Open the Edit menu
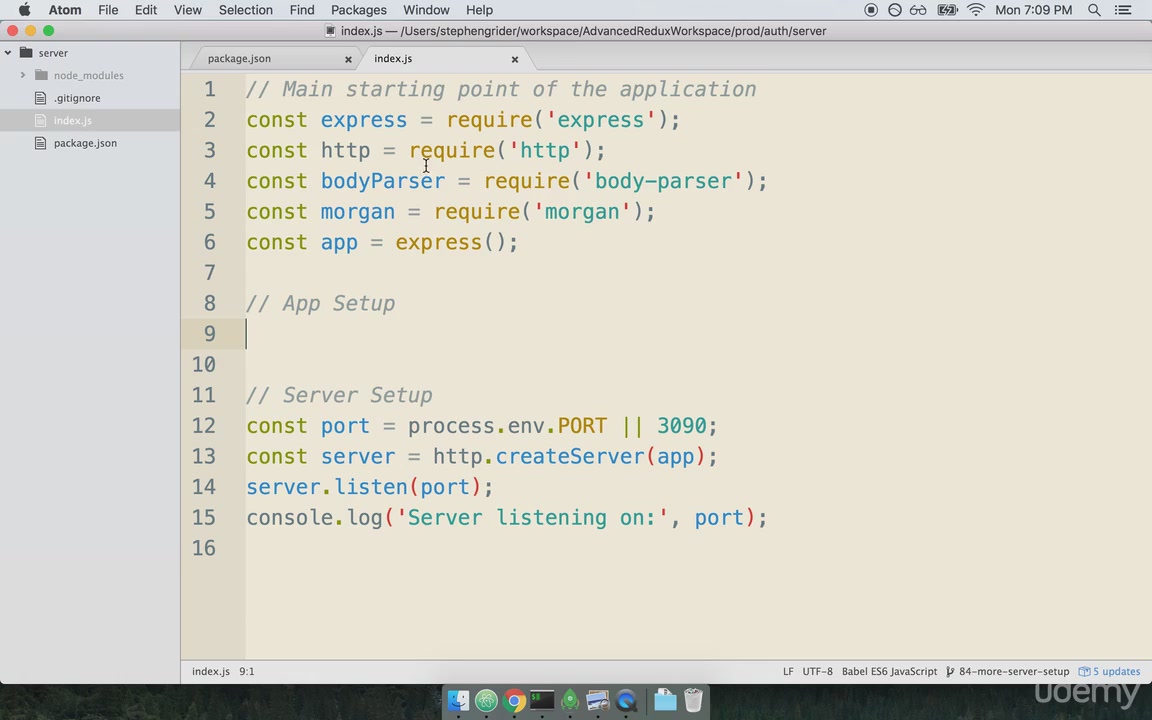 (x=145, y=10)
